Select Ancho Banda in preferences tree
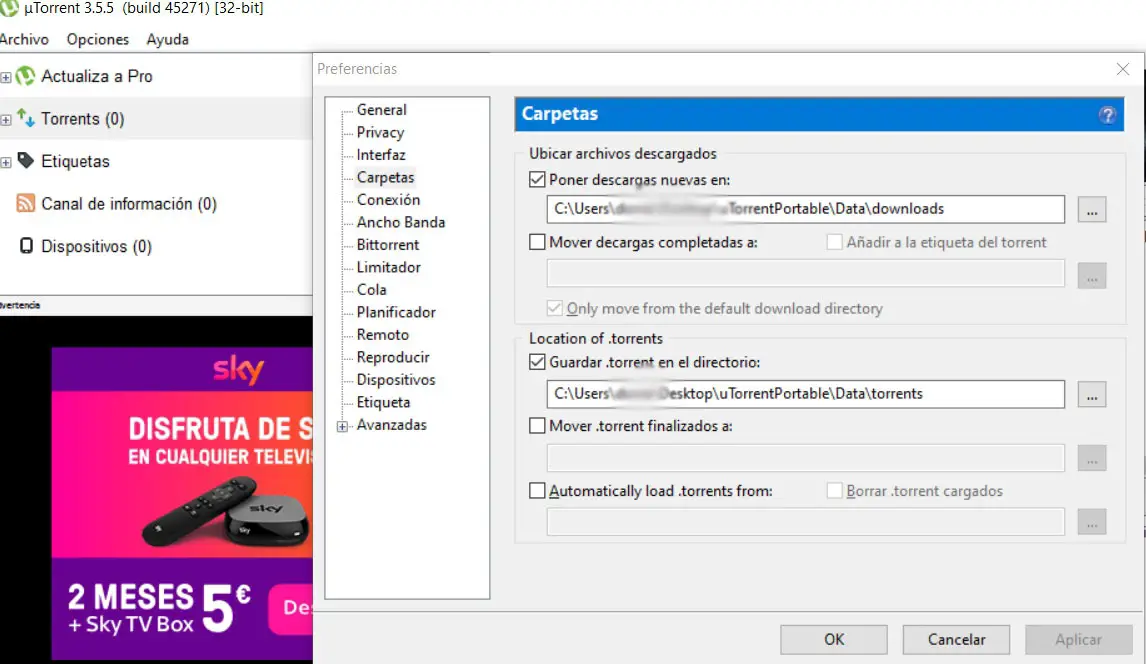The image size is (1146, 664). [x=401, y=222]
